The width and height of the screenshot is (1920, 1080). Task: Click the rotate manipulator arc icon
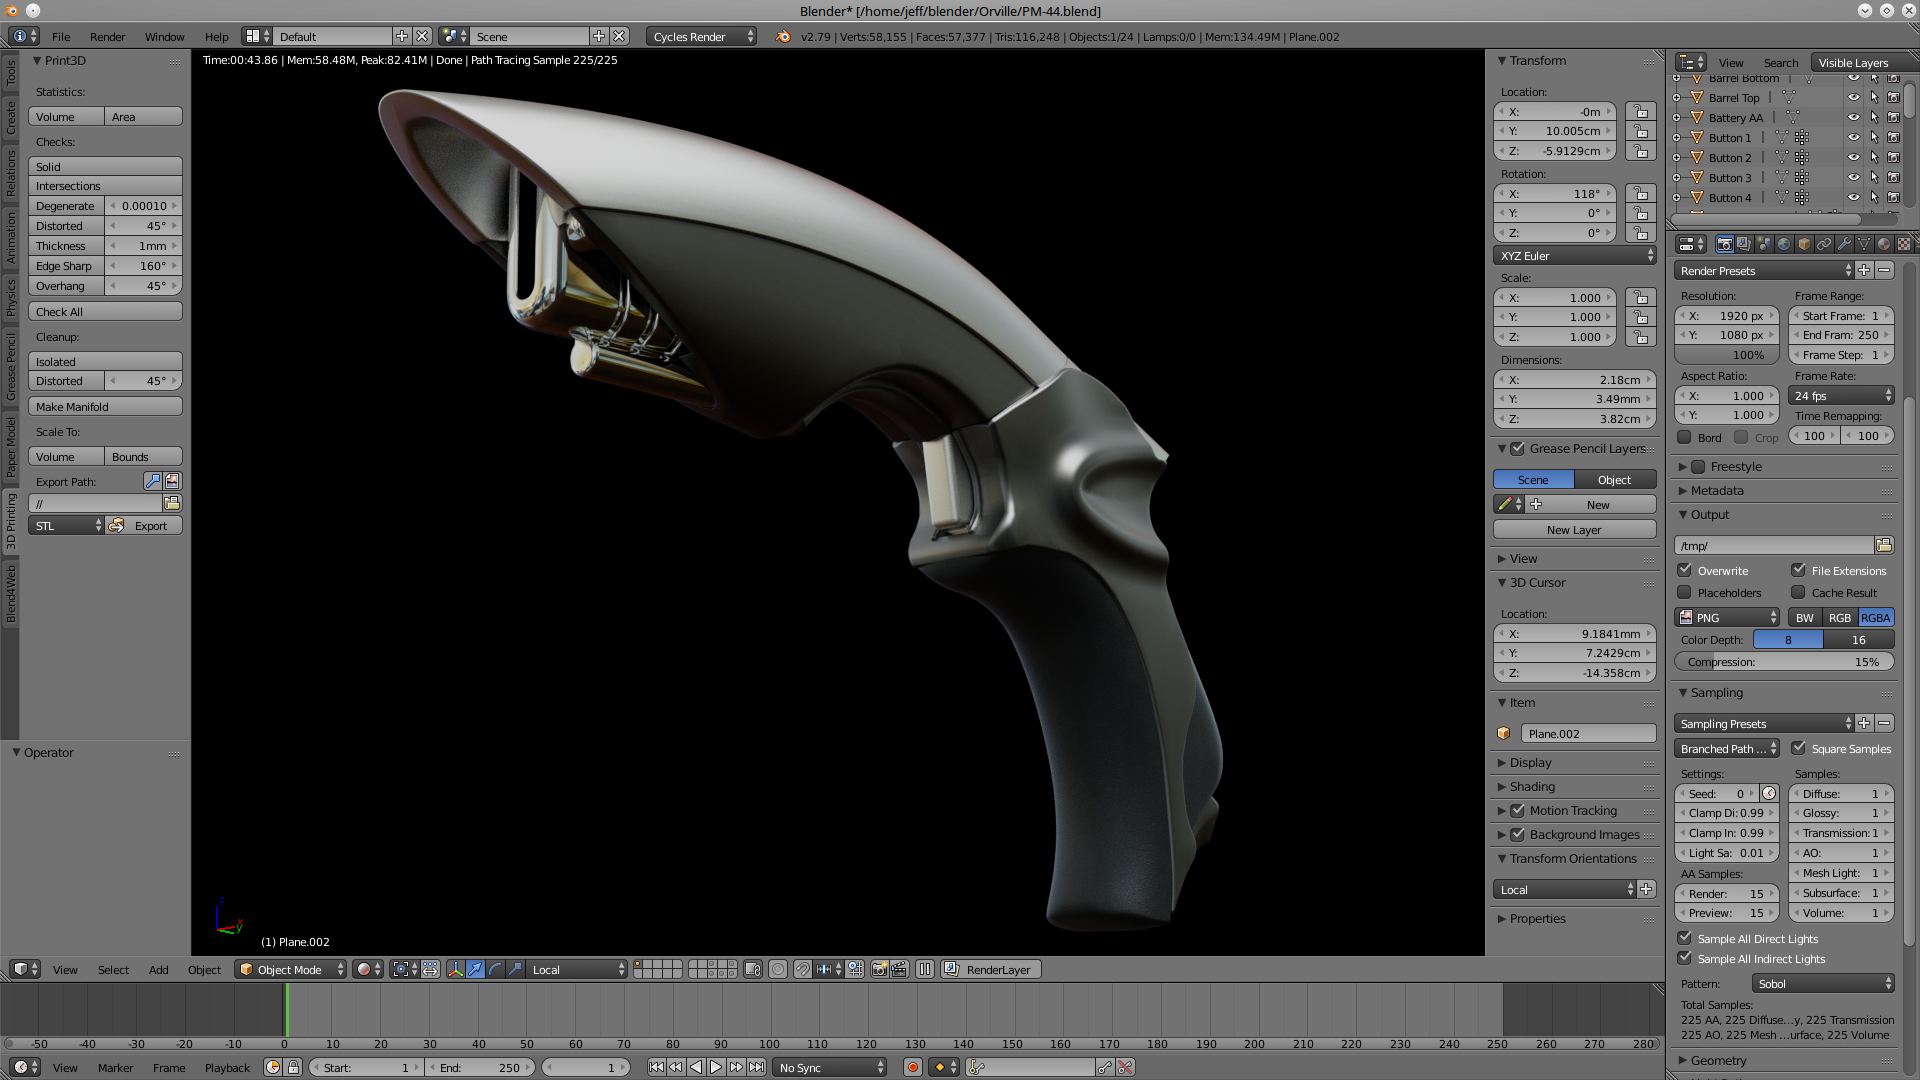pyautogui.click(x=495, y=969)
